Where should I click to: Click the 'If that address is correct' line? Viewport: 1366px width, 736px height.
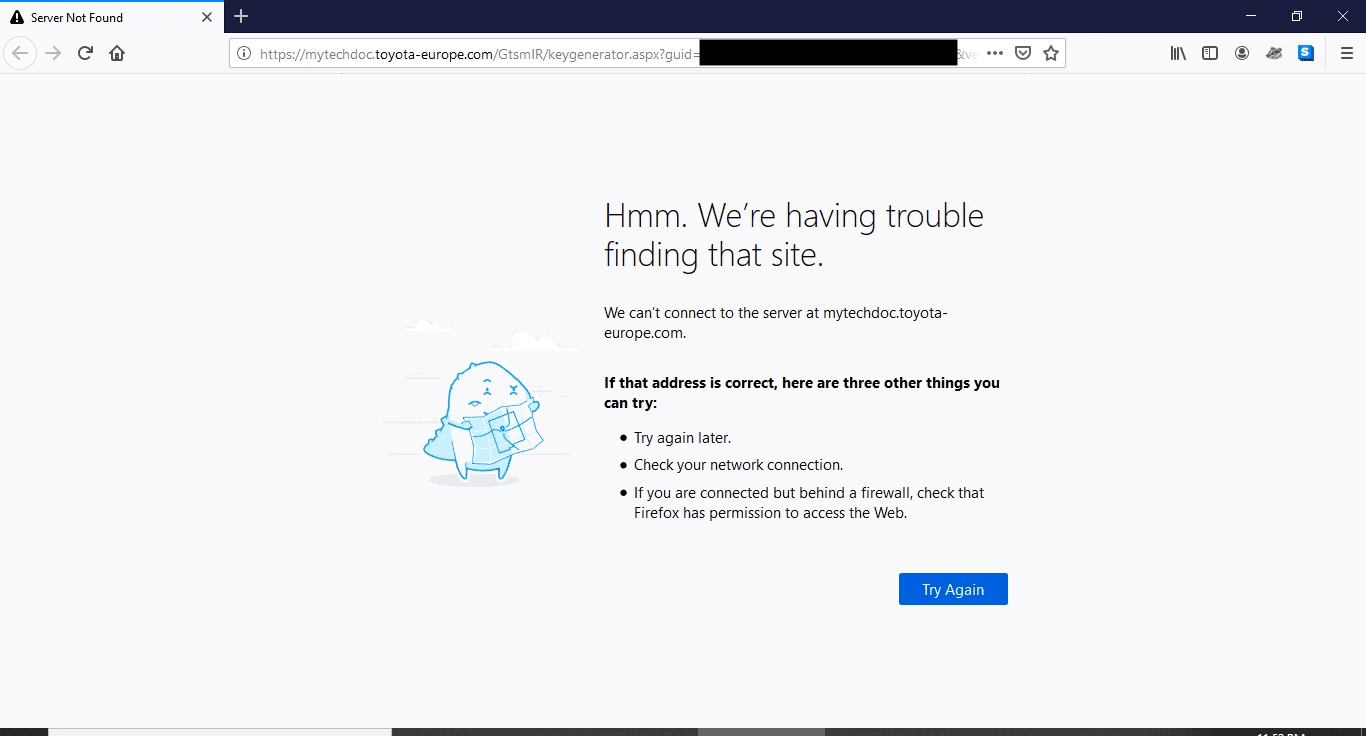point(802,392)
